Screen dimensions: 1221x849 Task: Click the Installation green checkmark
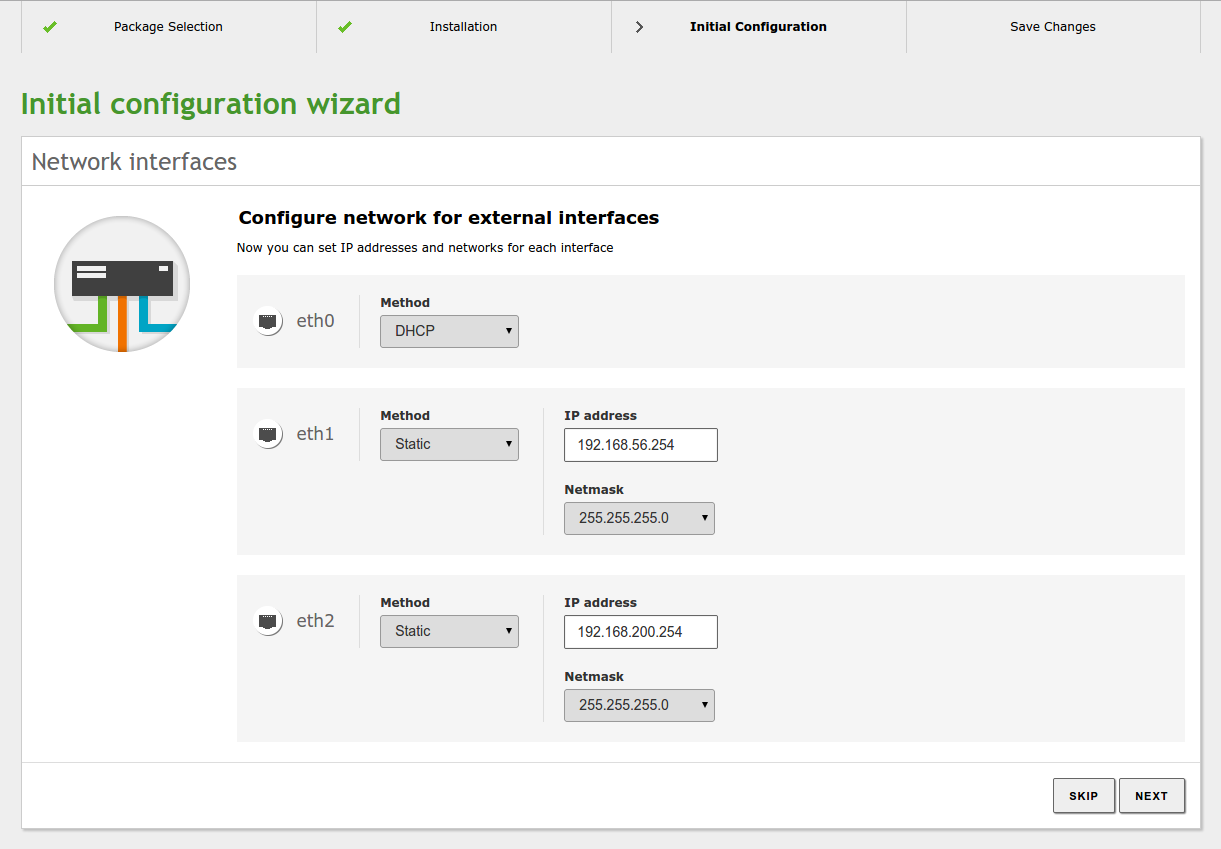pyautogui.click(x=345, y=27)
